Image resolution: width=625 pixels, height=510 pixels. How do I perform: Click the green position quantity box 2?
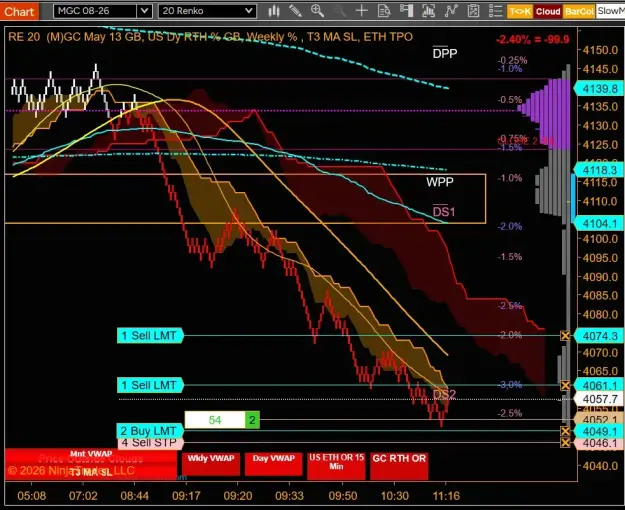tap(252, 420)
